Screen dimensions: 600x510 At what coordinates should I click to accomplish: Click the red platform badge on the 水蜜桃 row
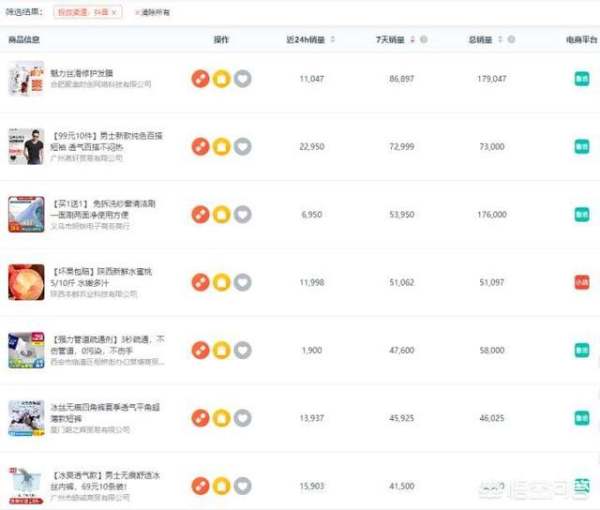[x=581, y=282]
